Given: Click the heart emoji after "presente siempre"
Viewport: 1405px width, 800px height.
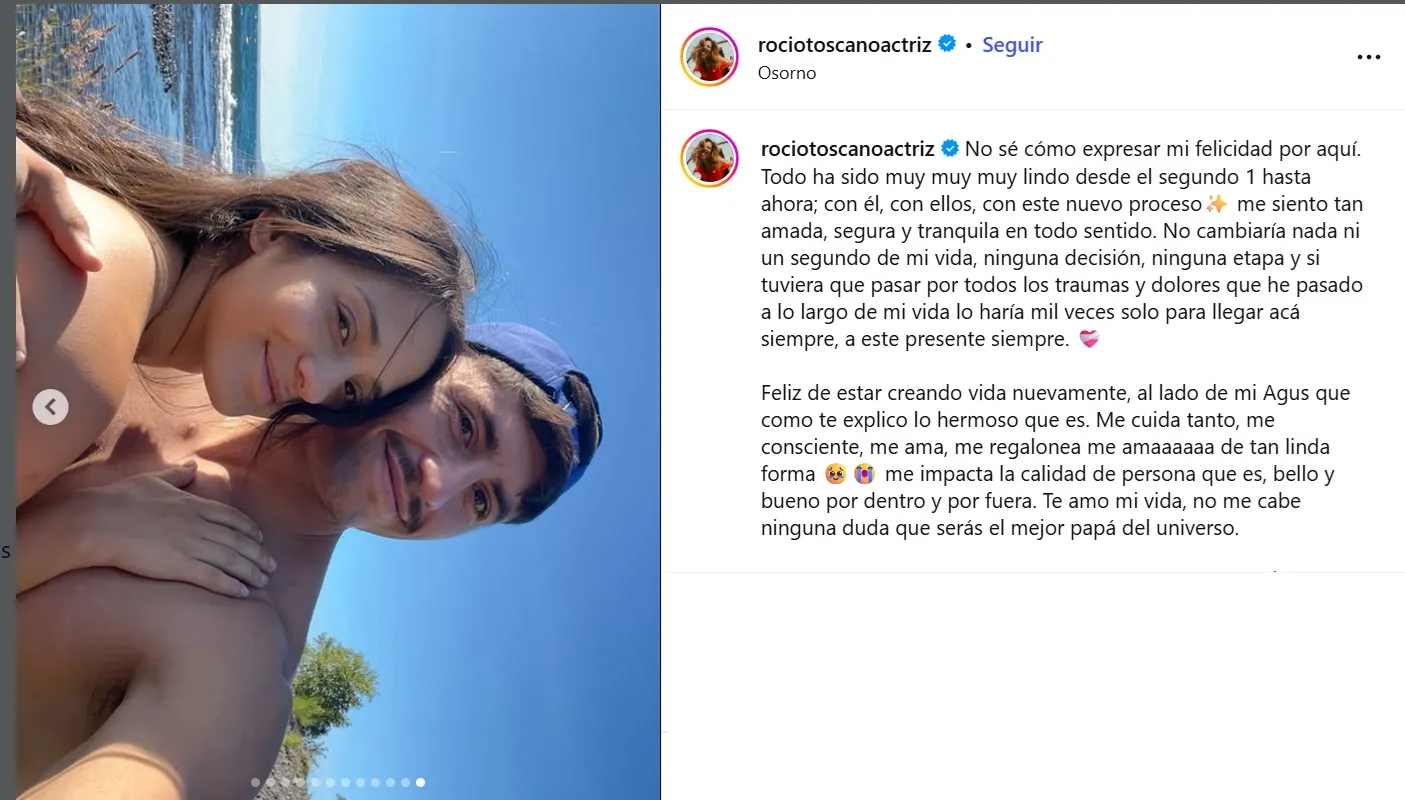Looking at the screenshot, I should tap(1089, 340).
